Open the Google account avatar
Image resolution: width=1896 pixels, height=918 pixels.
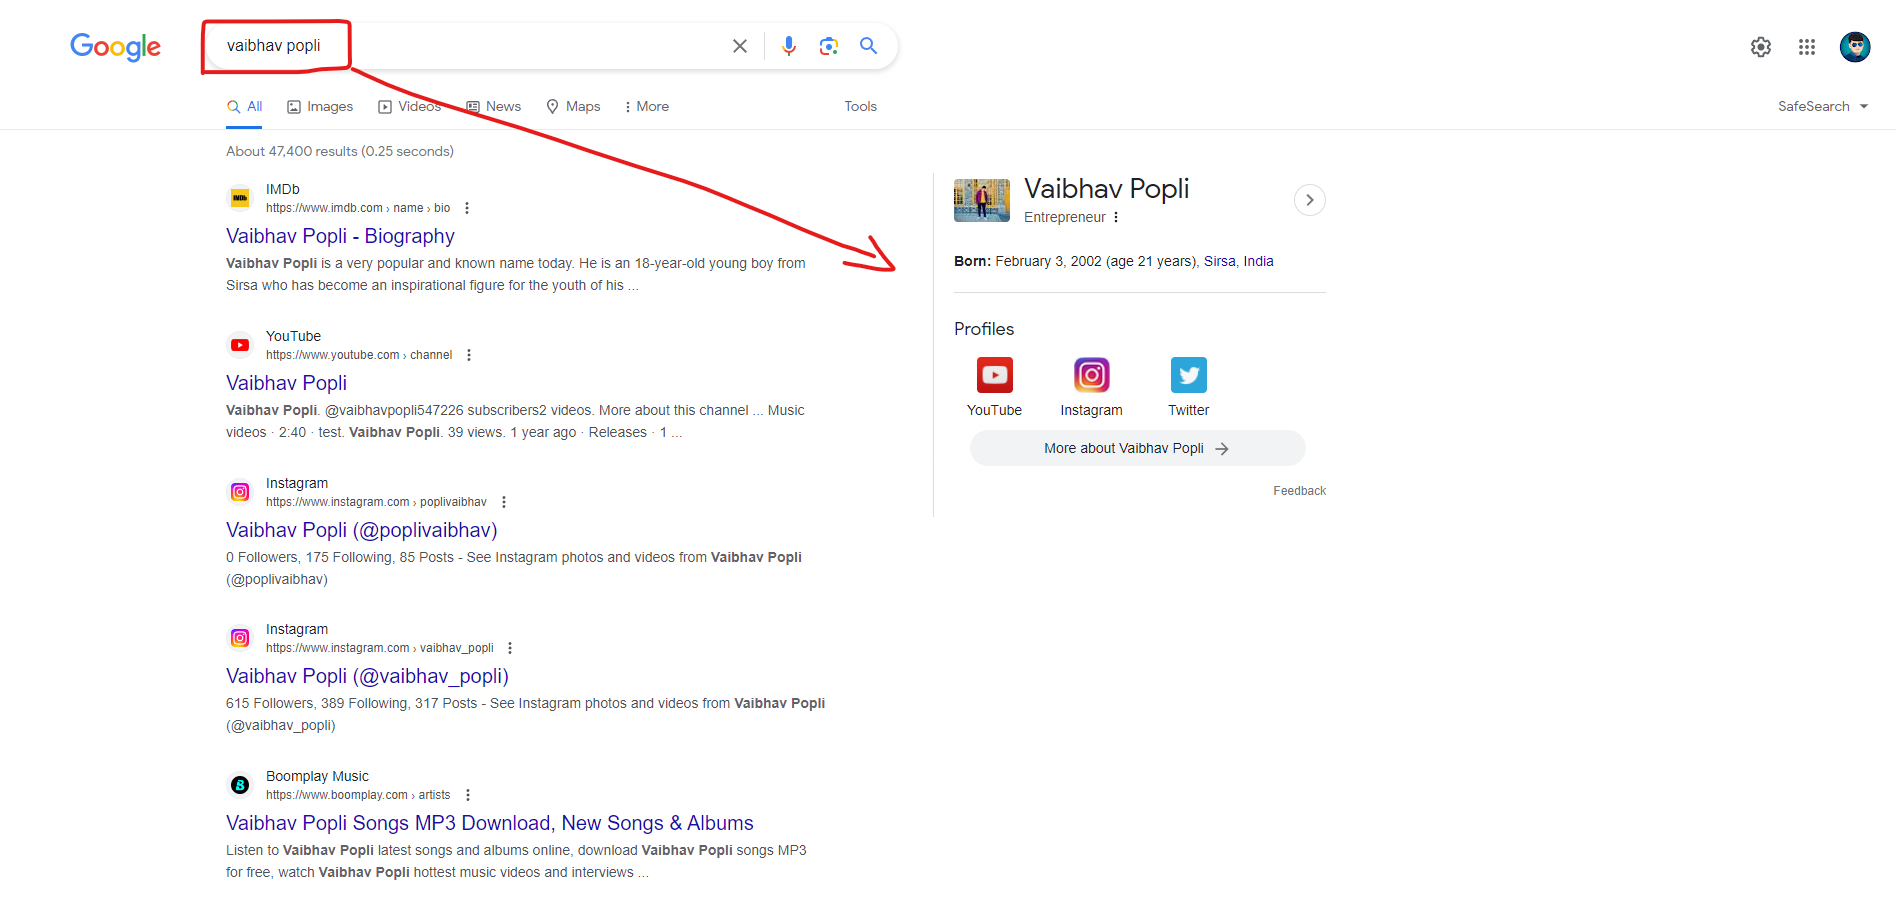(1855, 46)
